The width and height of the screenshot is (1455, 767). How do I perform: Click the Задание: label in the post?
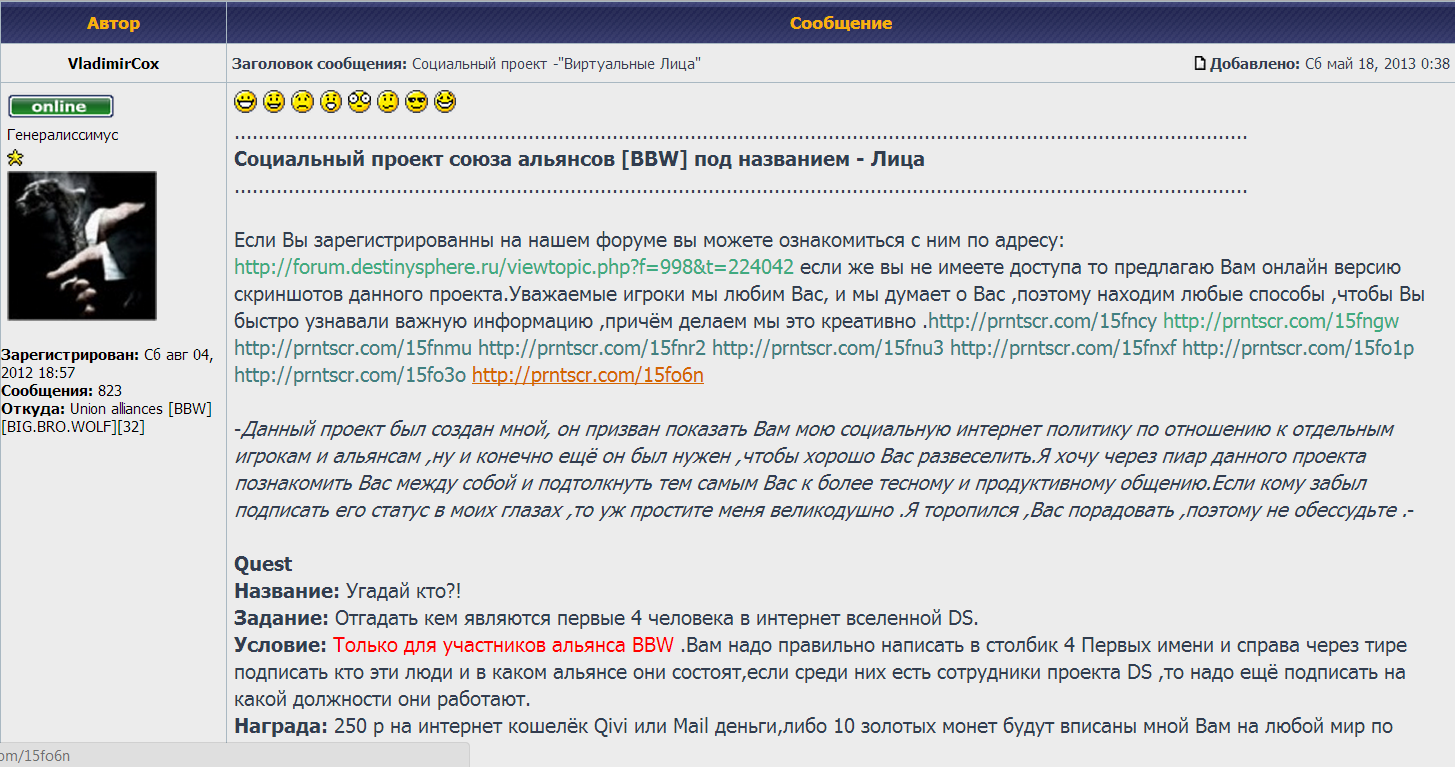(x=282, y=618)
